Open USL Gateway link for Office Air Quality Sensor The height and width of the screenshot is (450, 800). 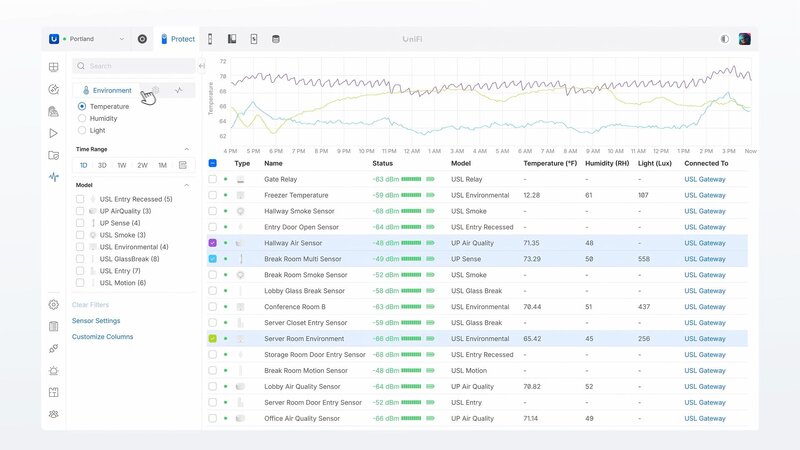click(705, 418)
